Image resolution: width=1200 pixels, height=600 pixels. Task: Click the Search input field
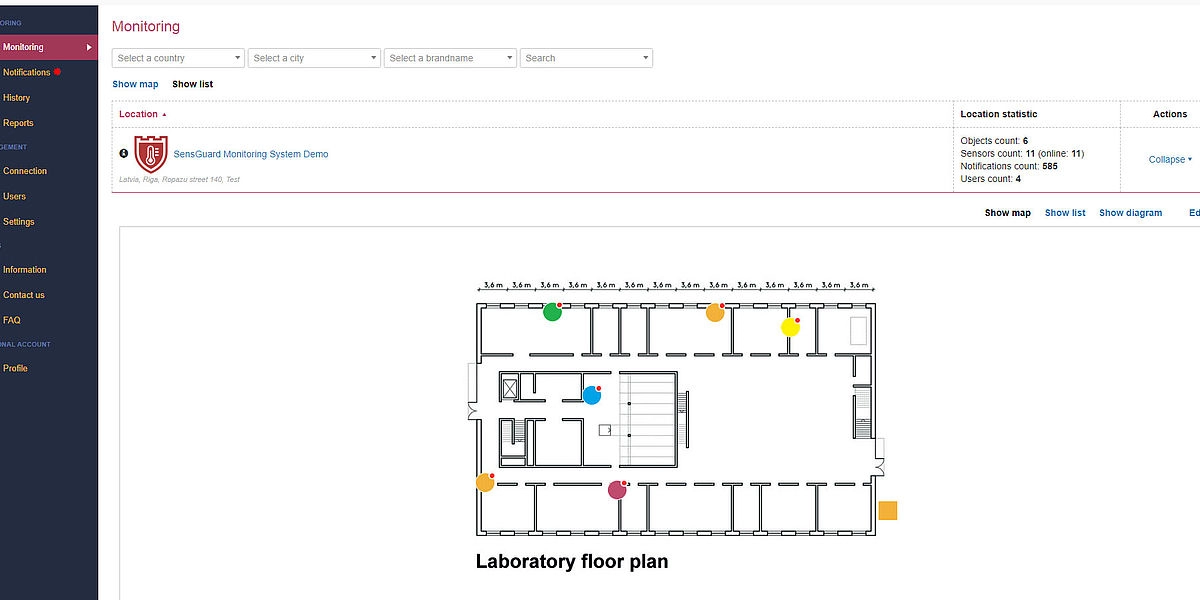(586, 58)
